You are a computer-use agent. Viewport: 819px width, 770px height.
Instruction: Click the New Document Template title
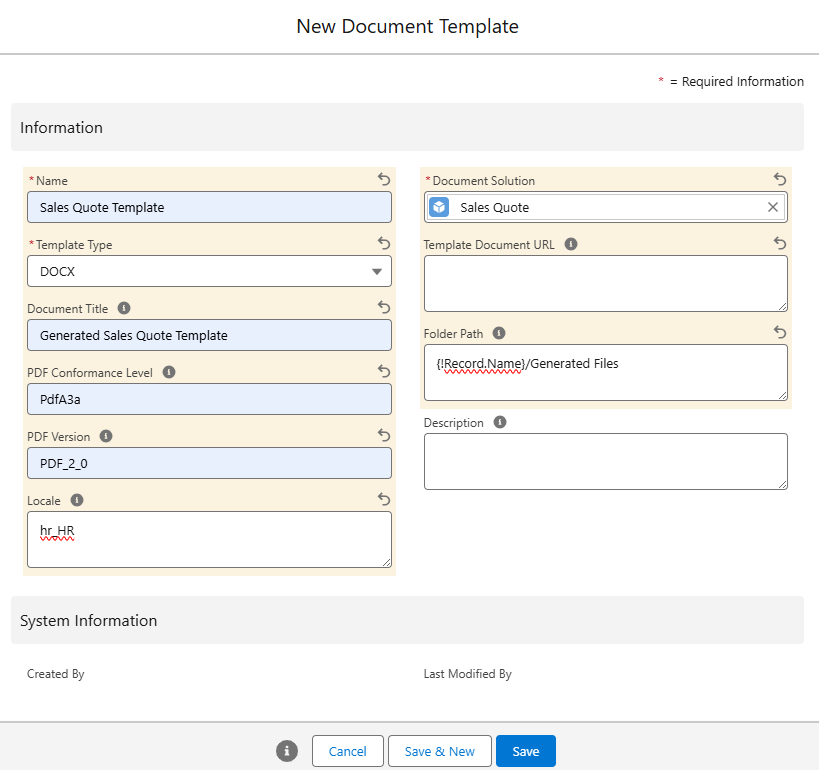[407, 26]
